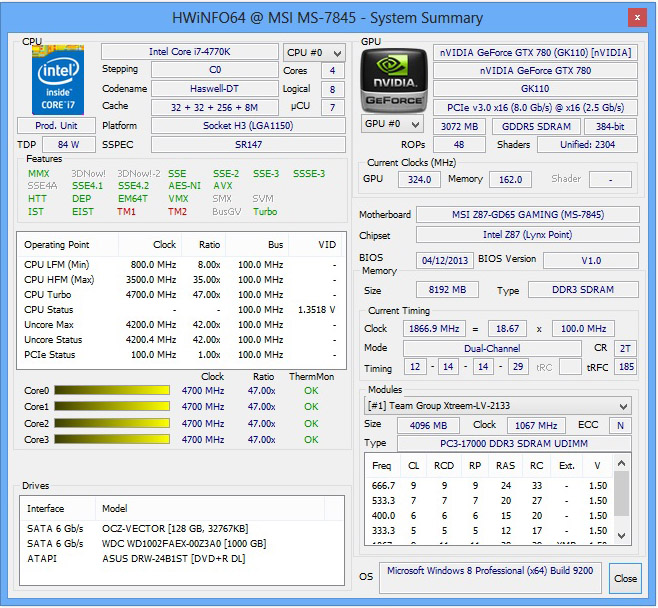Viewport: 658px width, 608px height.
Task: Click the Prod. Unit button
Action: [56, 125]
